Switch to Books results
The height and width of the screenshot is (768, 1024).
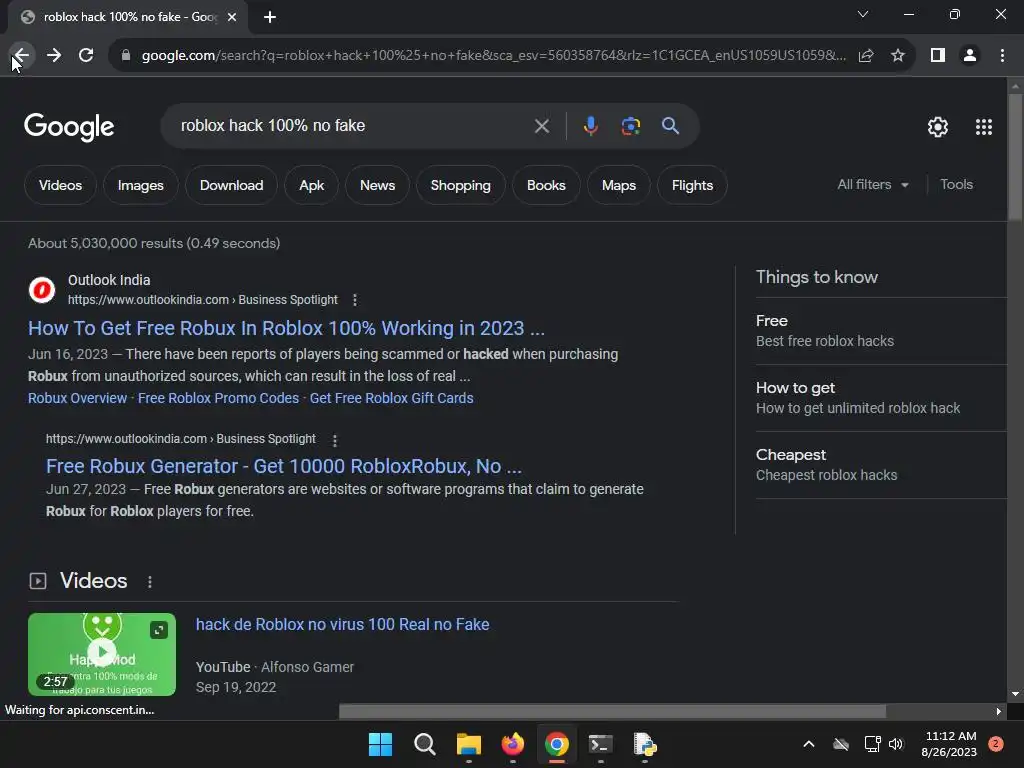point(546,185)
